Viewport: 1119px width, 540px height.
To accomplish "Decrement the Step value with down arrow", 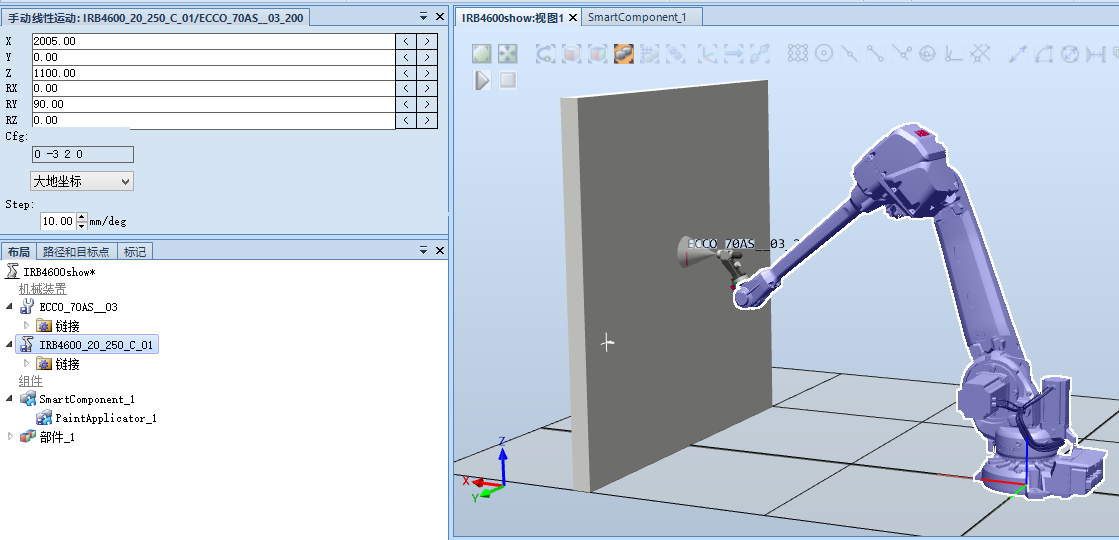I will [x=81, y=225].
